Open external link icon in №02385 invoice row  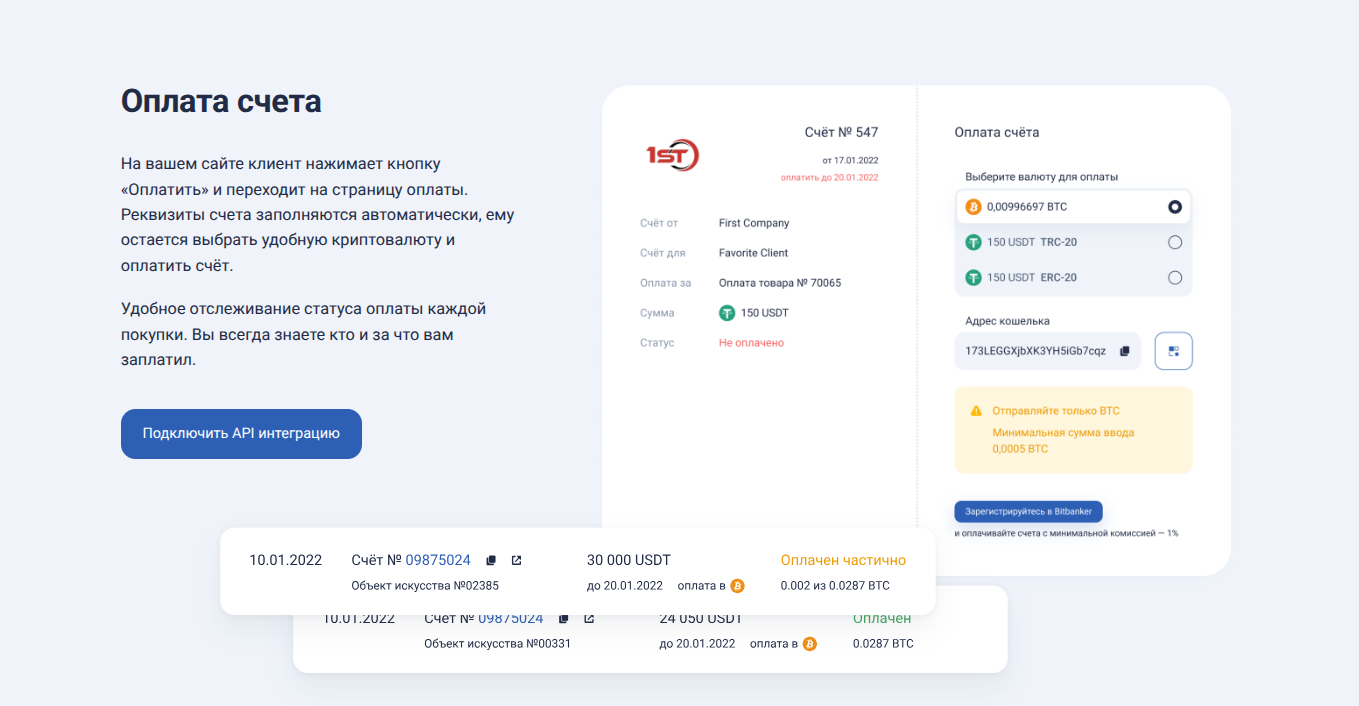tap(516, 560)
